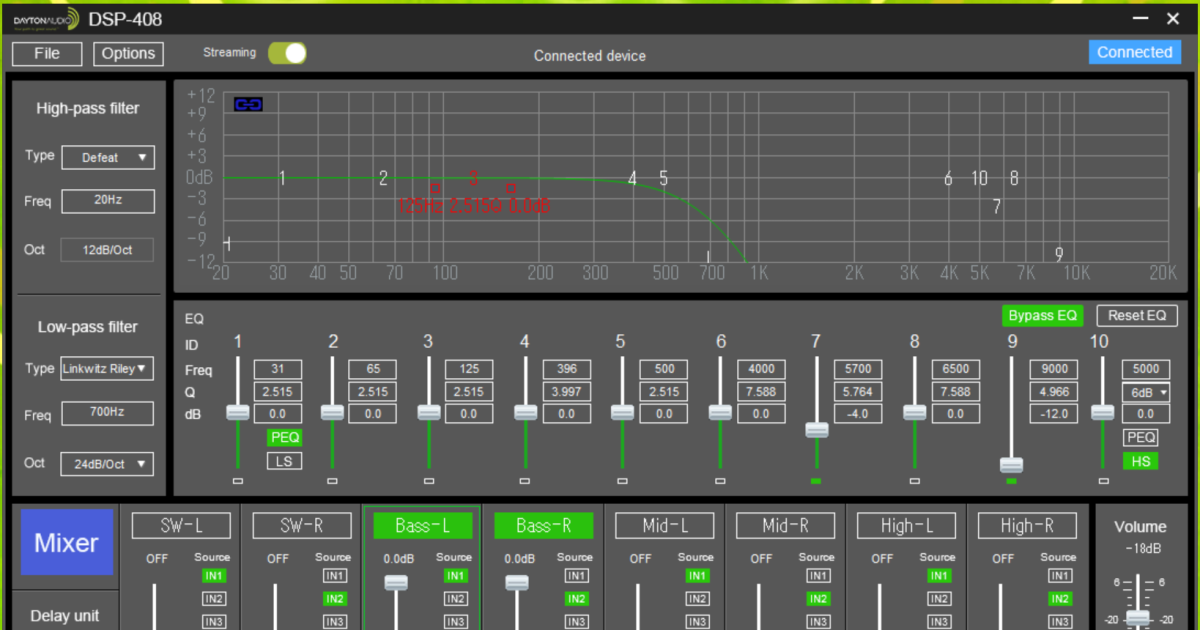
Task: Select the HS filter type for band 10
Action: 1139,460
